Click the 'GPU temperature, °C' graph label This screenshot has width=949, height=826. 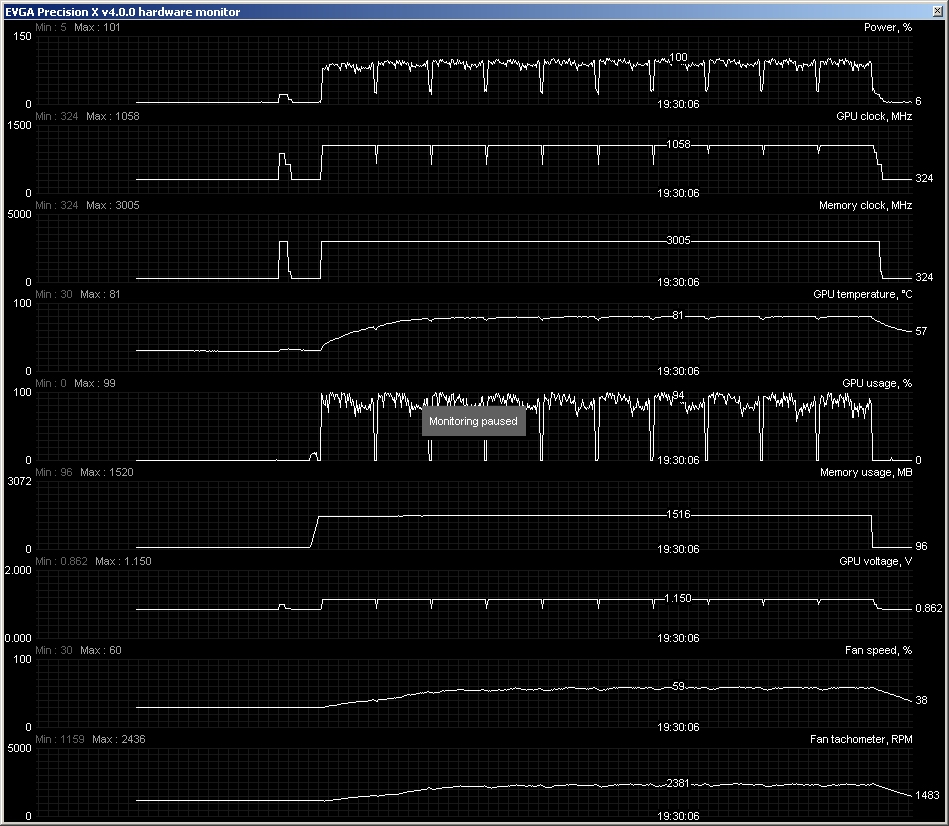[x=862, y=294]
